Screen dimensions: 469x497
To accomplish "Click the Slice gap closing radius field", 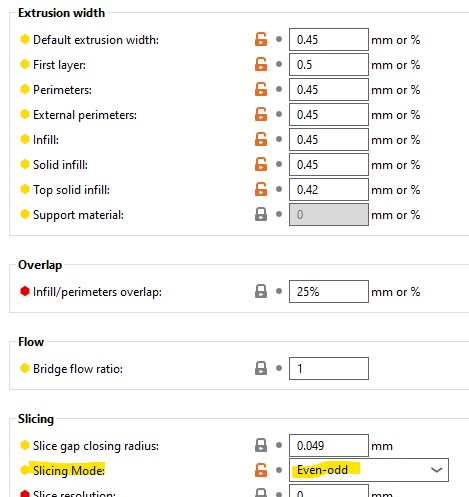I will click(x=329, y=446).
